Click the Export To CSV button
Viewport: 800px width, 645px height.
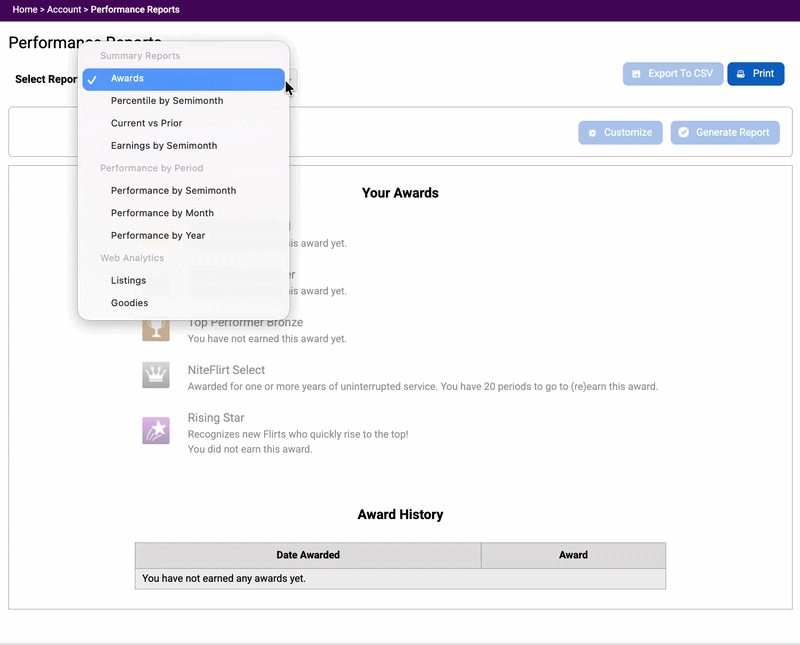672,74
